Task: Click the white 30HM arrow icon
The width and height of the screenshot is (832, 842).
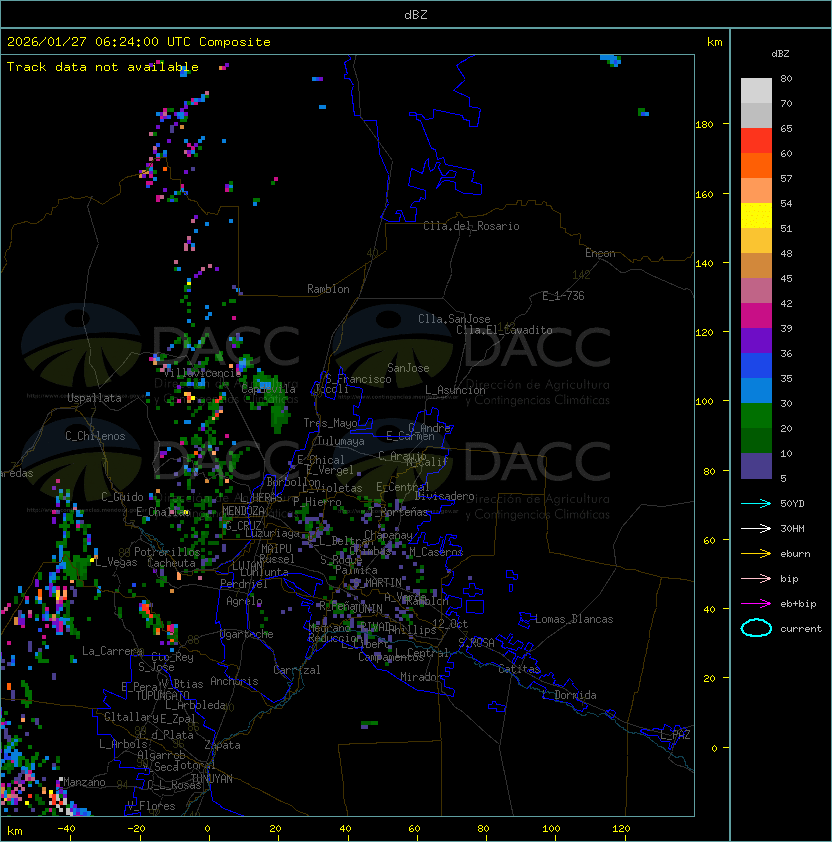Action: point(756,528)
